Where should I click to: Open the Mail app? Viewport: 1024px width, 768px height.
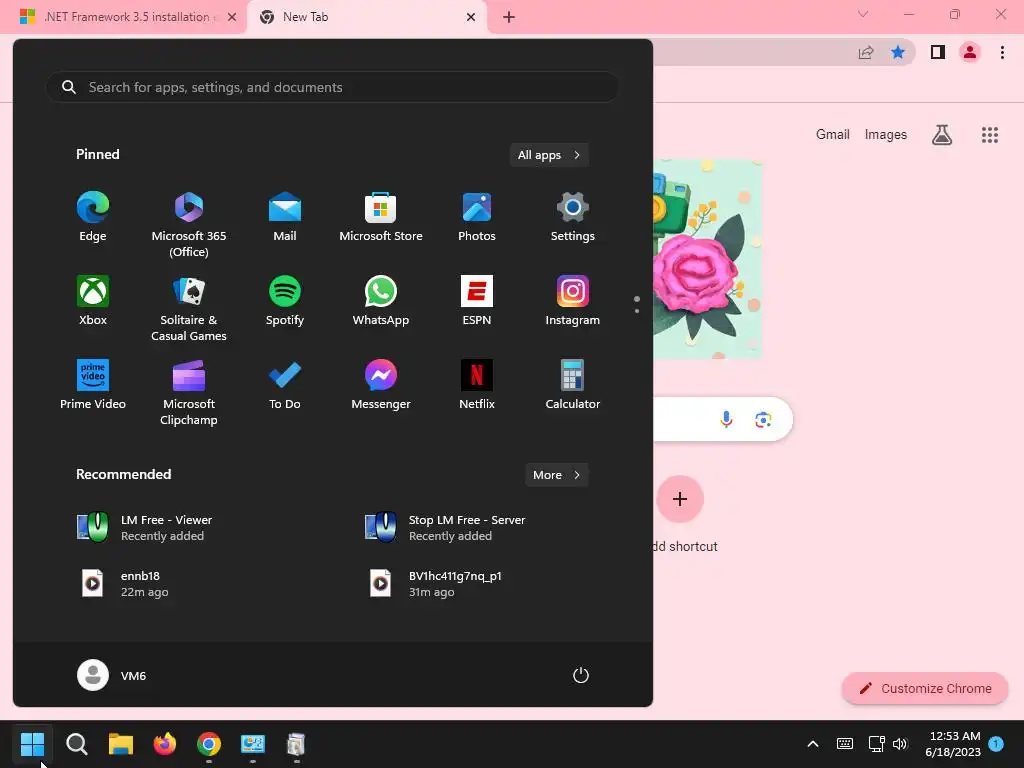tap(285, 218)
